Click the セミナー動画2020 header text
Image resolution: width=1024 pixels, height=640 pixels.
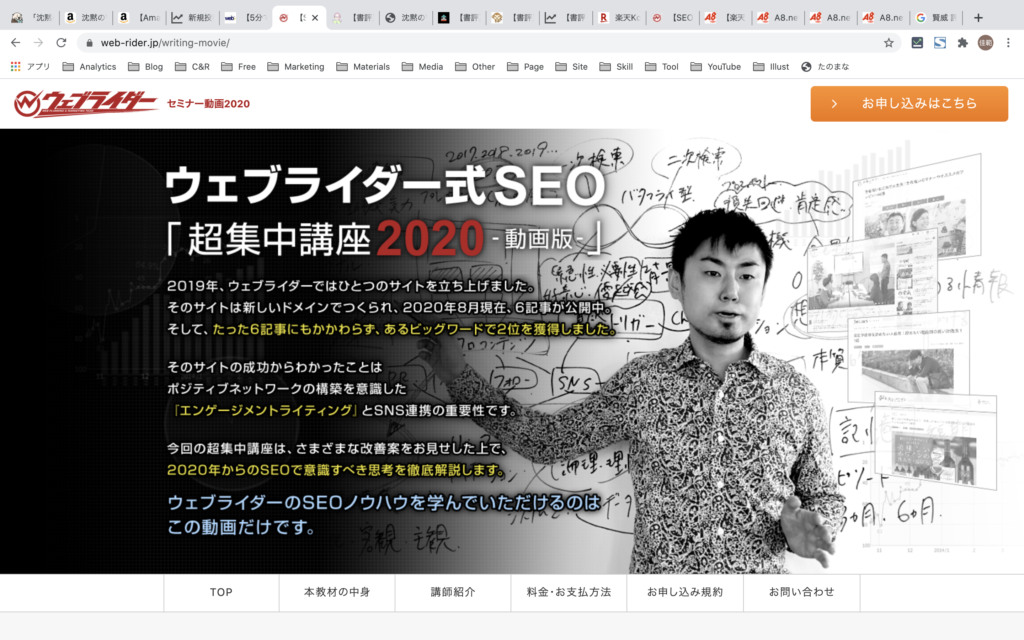coord(208,104)
